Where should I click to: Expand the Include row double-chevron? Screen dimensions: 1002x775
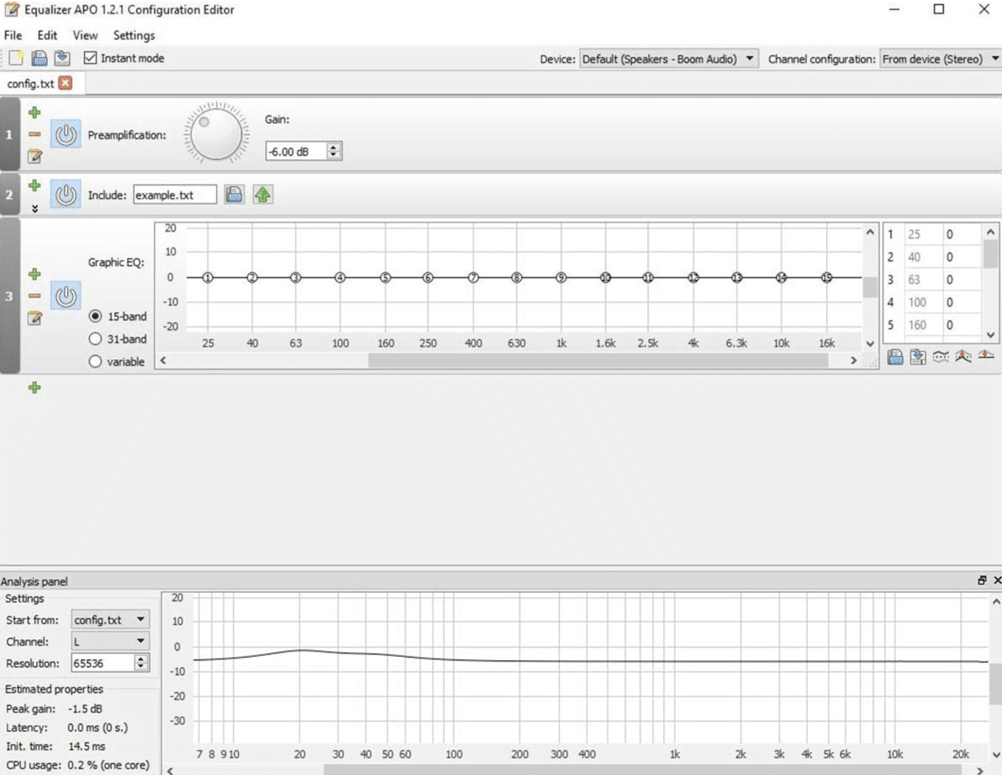[35, 208]
